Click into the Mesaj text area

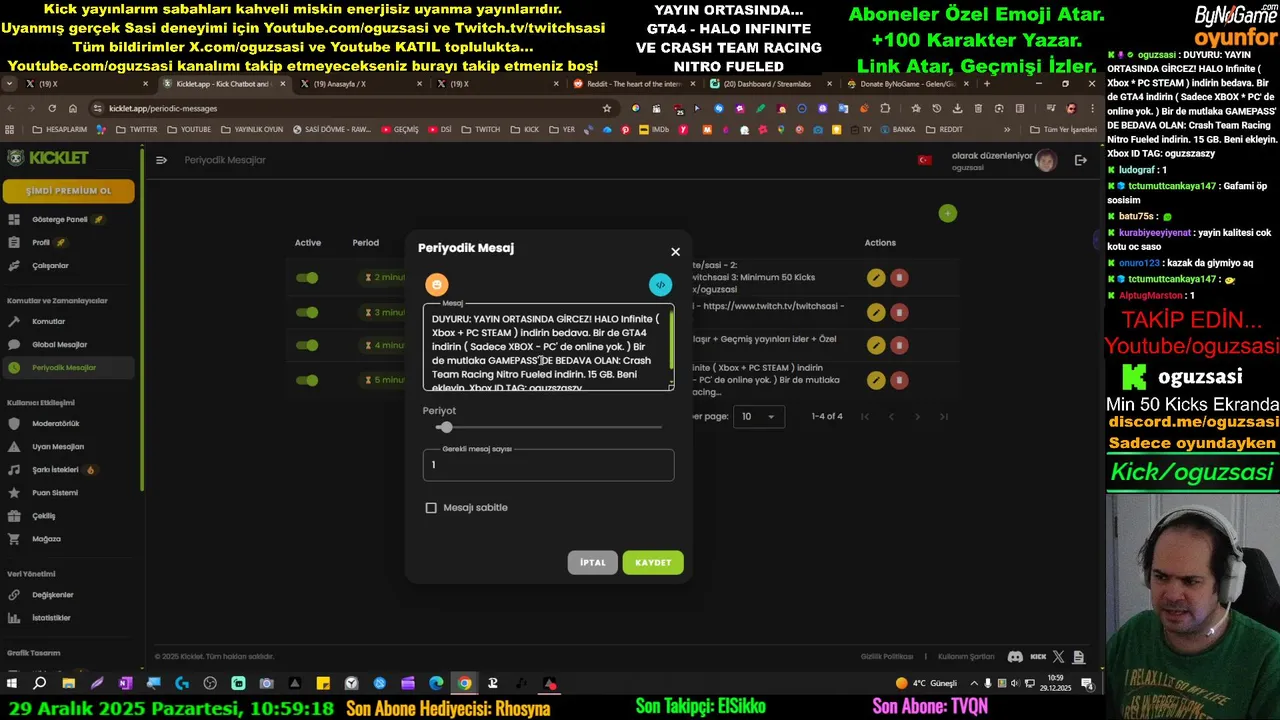[x=548, y=348]
